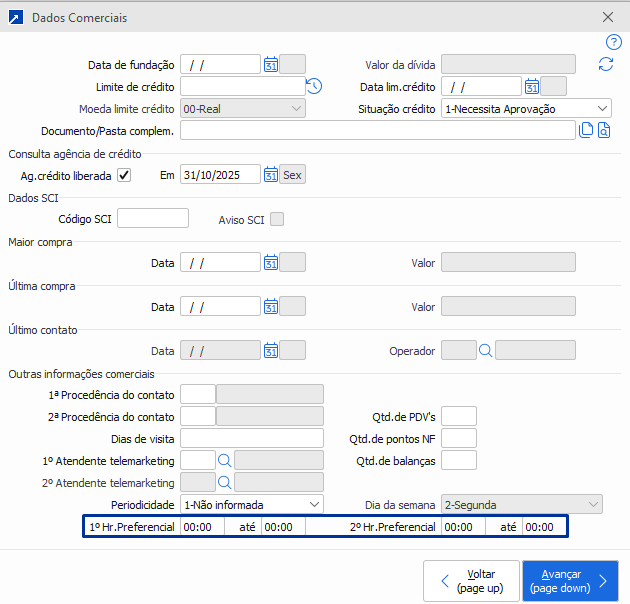630x604 pixels.
Task: Click the blue help question mark icon
Action: [614, 42]
